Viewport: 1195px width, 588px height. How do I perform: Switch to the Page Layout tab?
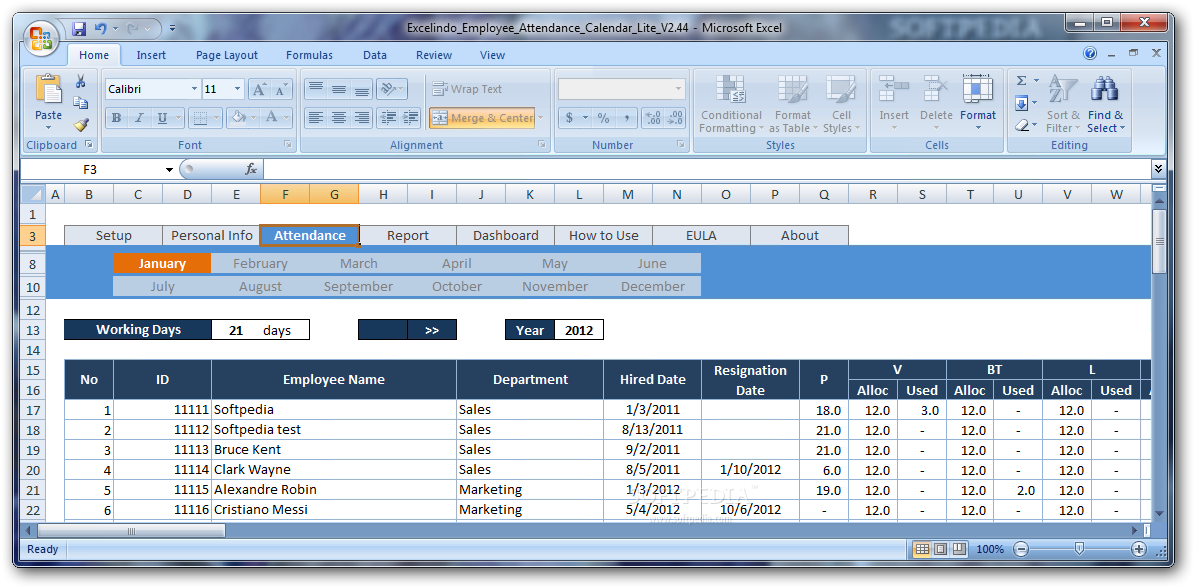pos(226,55)
